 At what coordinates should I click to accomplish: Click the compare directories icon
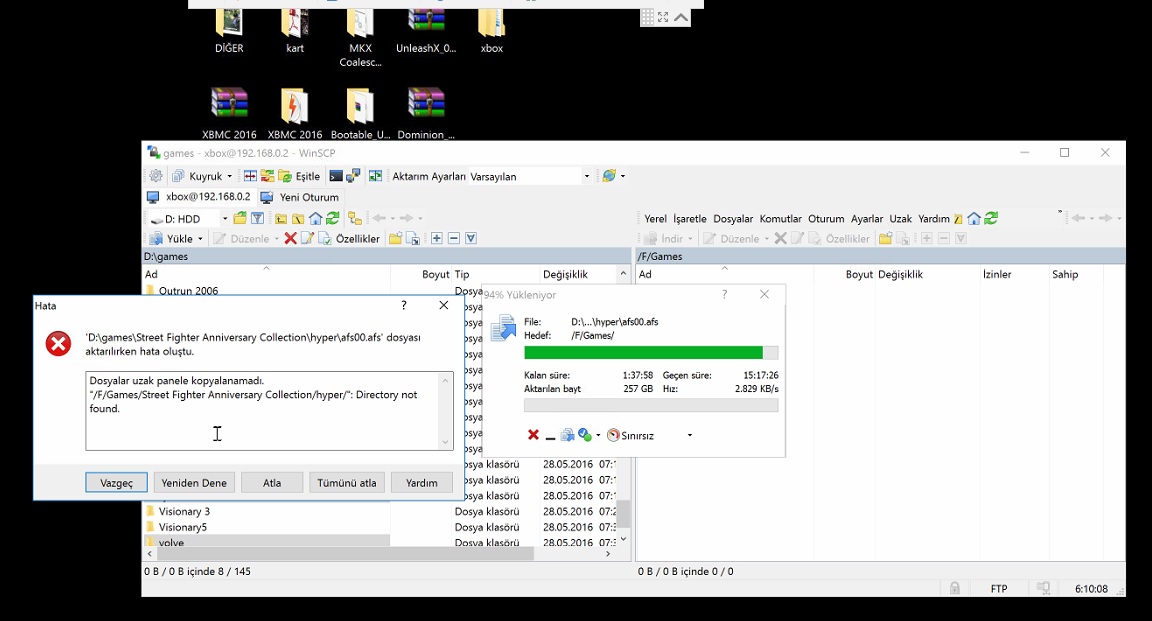(251, 176)
